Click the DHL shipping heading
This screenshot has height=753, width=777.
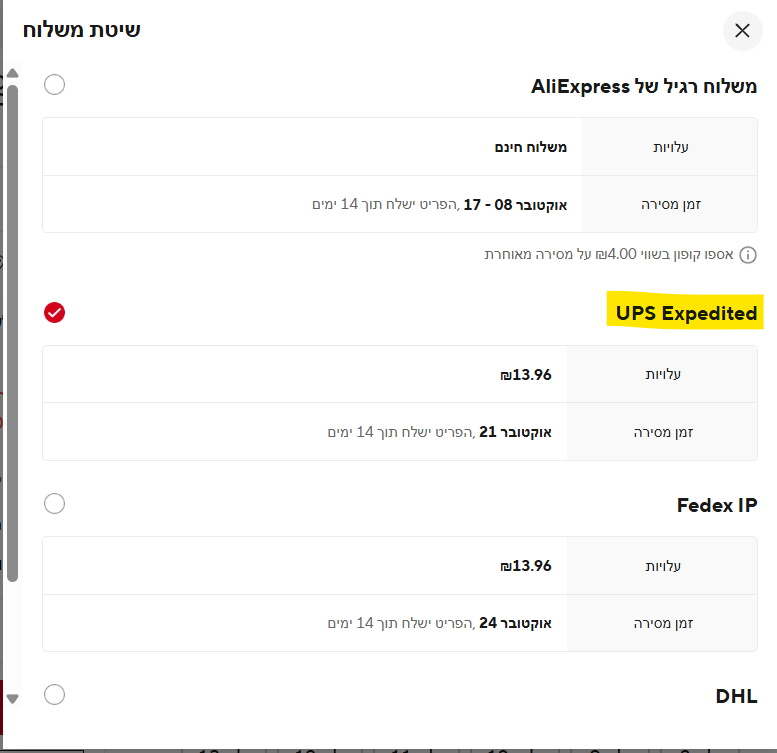(736, 696)
